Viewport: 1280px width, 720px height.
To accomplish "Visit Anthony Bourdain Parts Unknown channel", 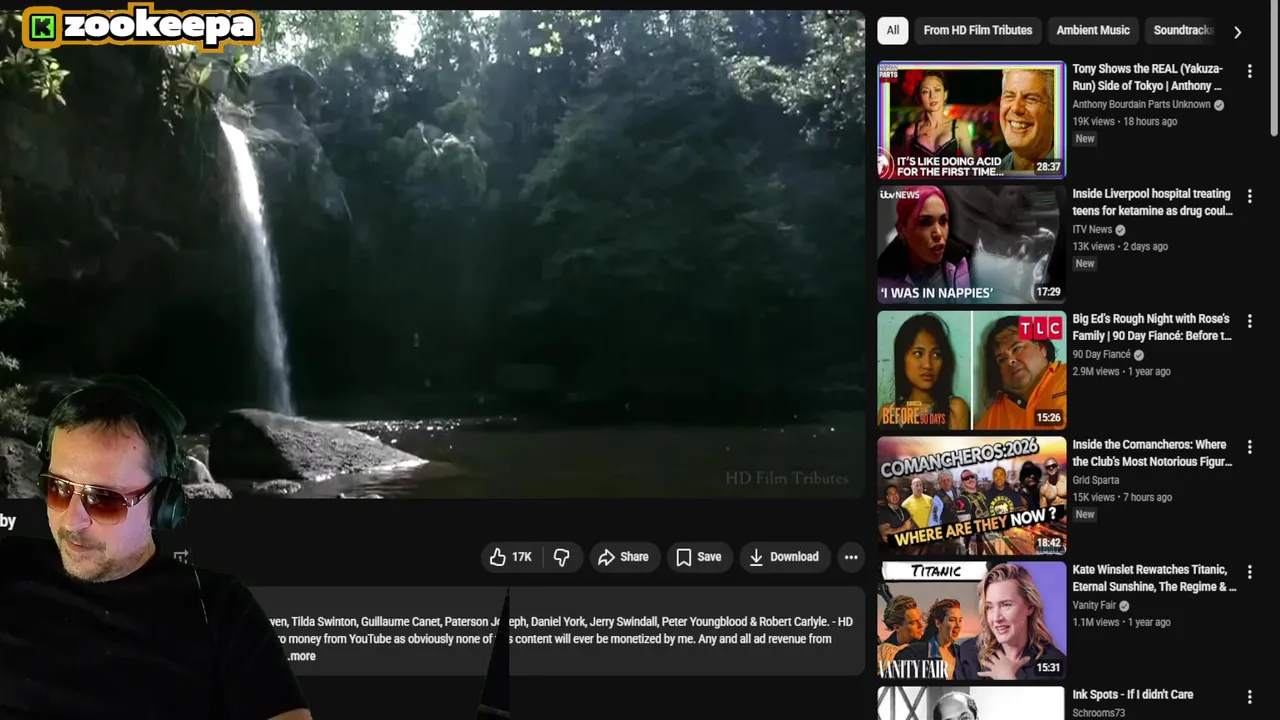I will tap(1141, 104).
